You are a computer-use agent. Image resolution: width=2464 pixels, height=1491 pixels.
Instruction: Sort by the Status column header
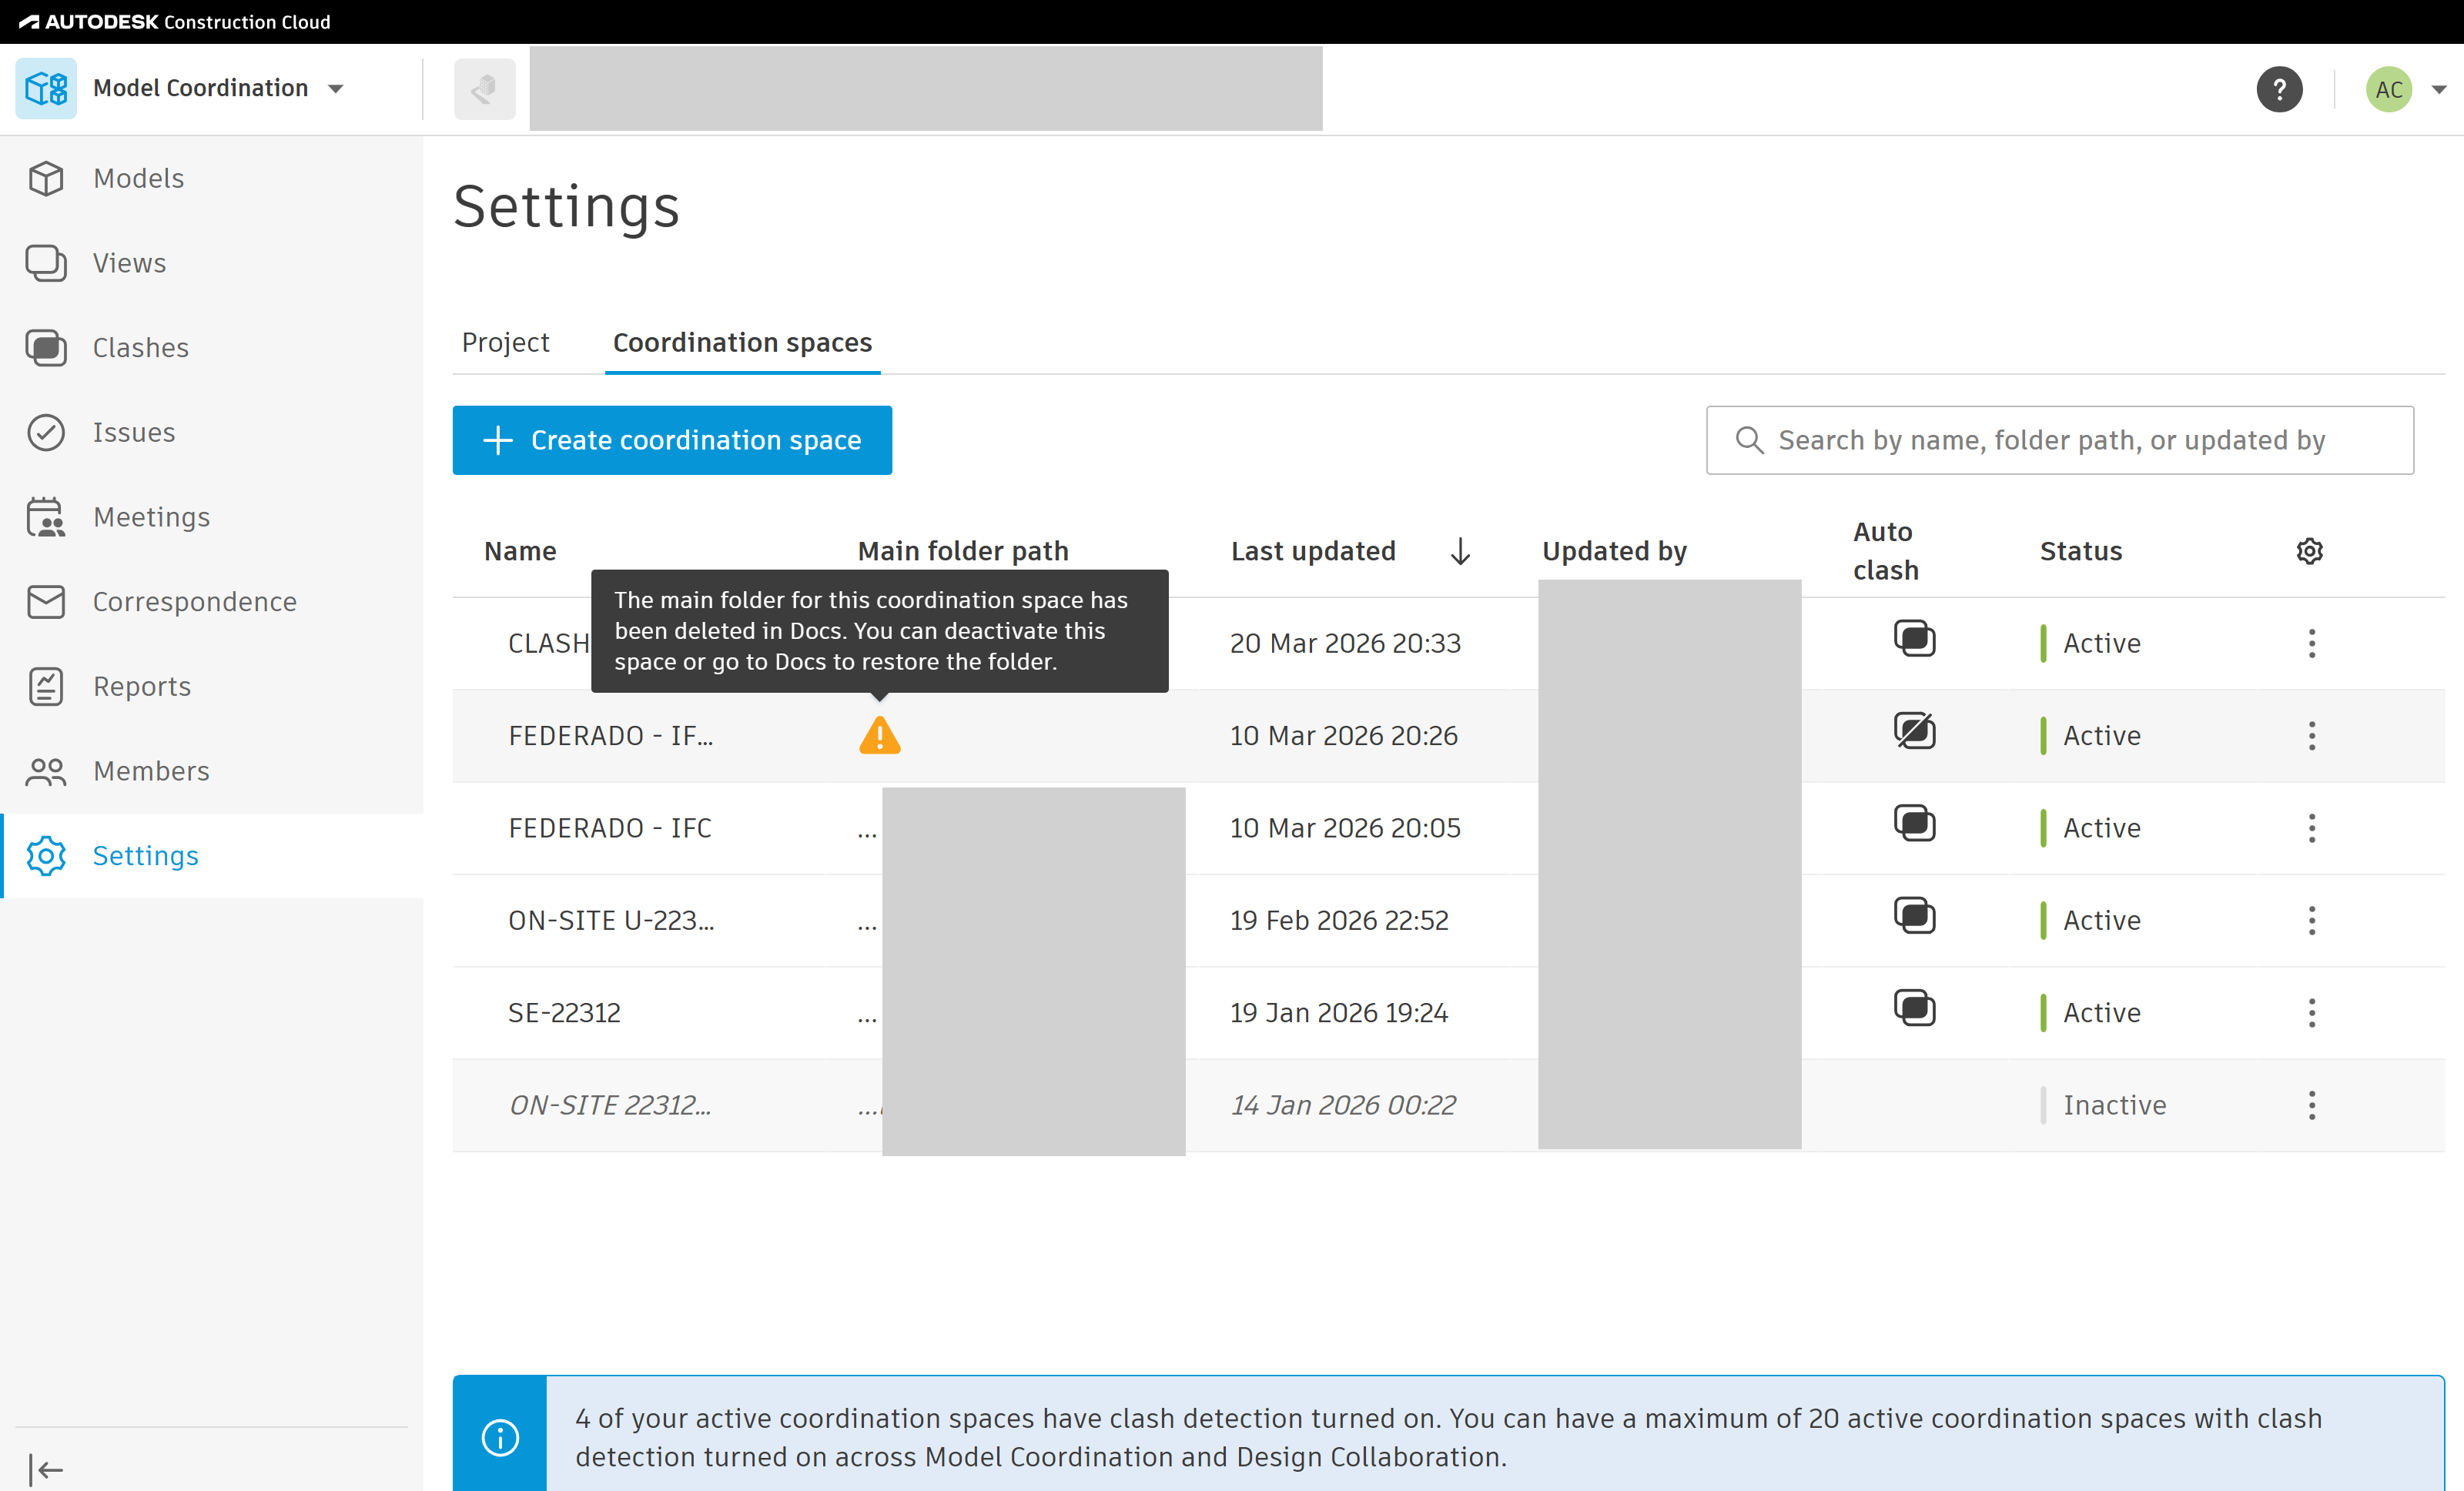[2081, 551]
